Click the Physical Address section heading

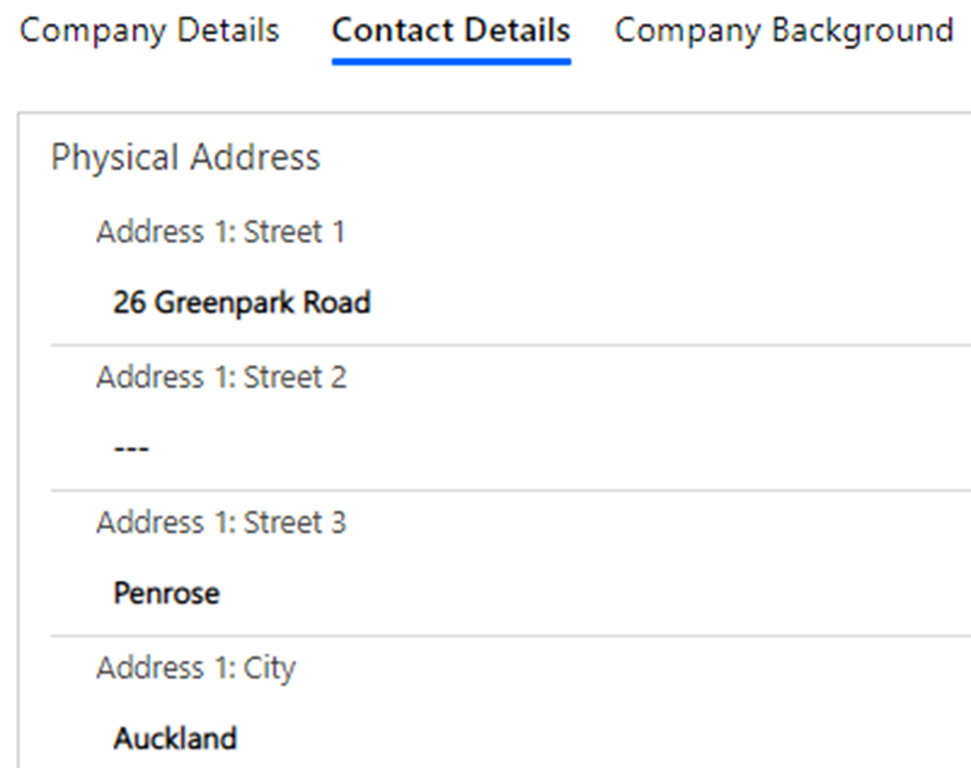(186, 158)
